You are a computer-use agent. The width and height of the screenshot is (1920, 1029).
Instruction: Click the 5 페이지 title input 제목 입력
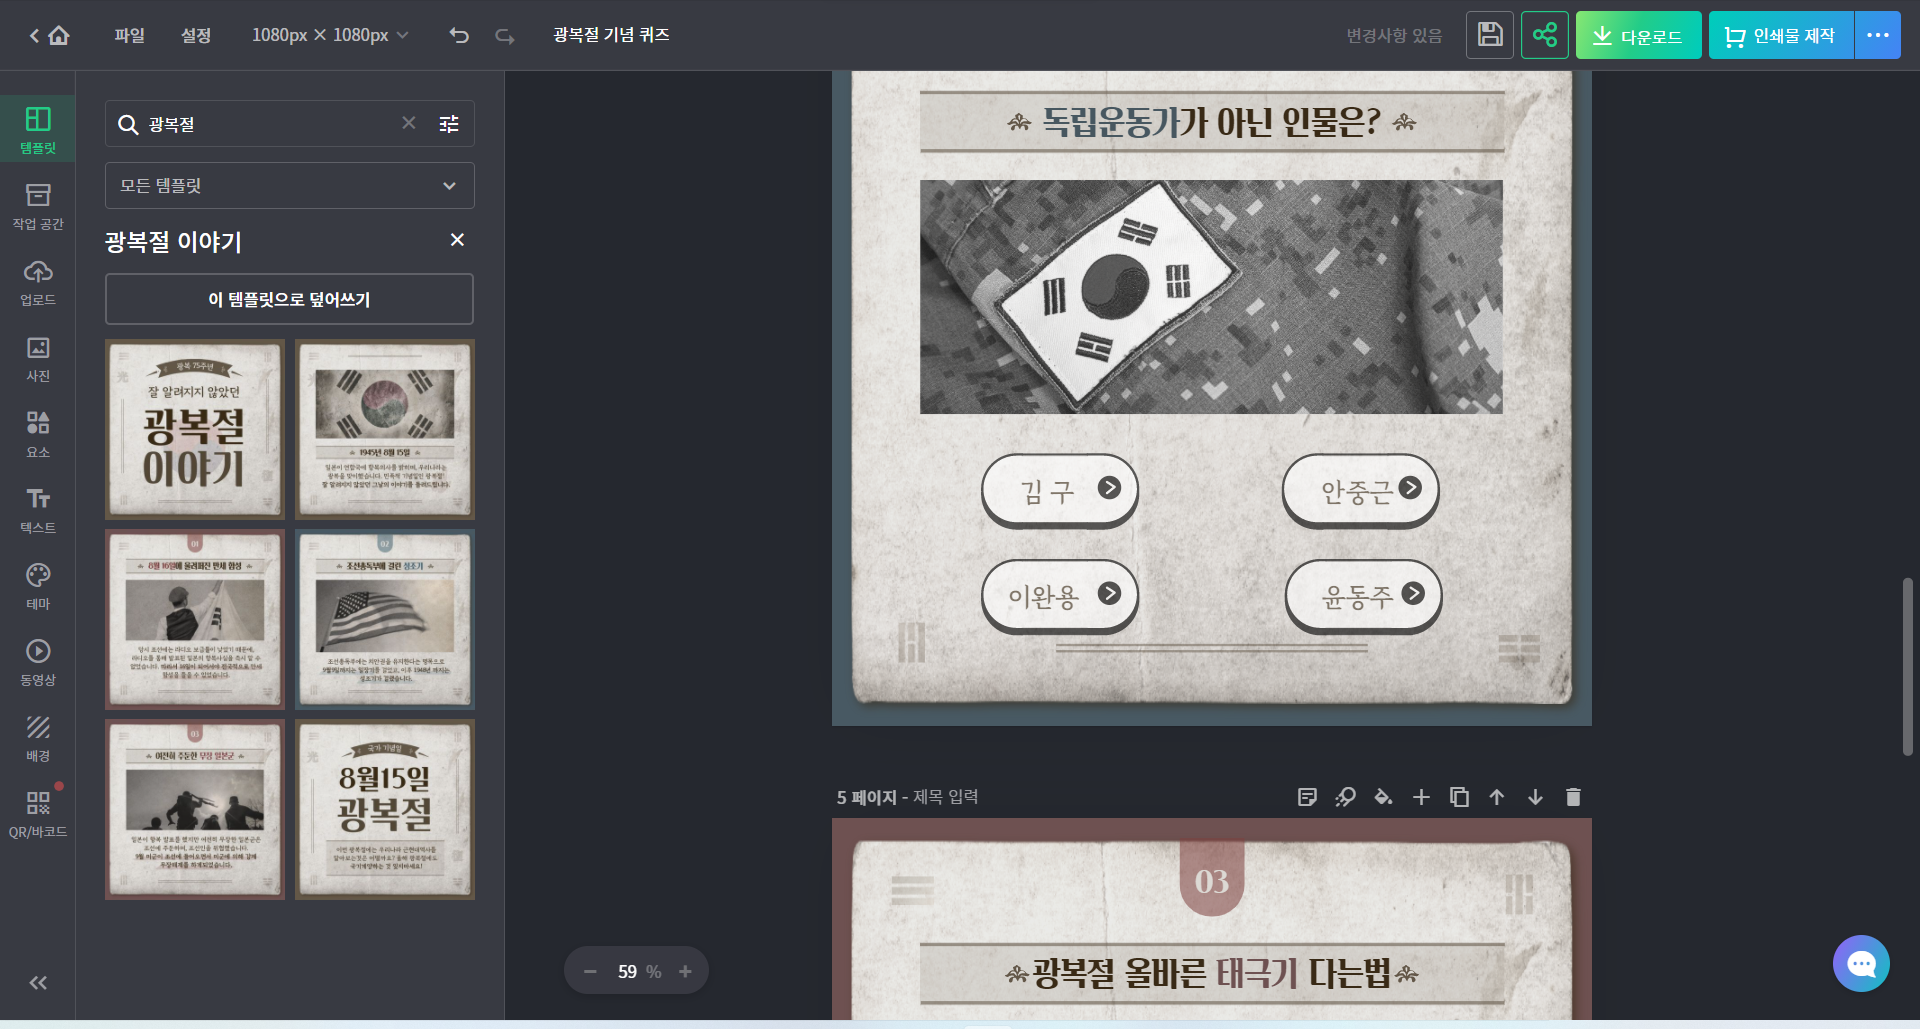(945, 797)
